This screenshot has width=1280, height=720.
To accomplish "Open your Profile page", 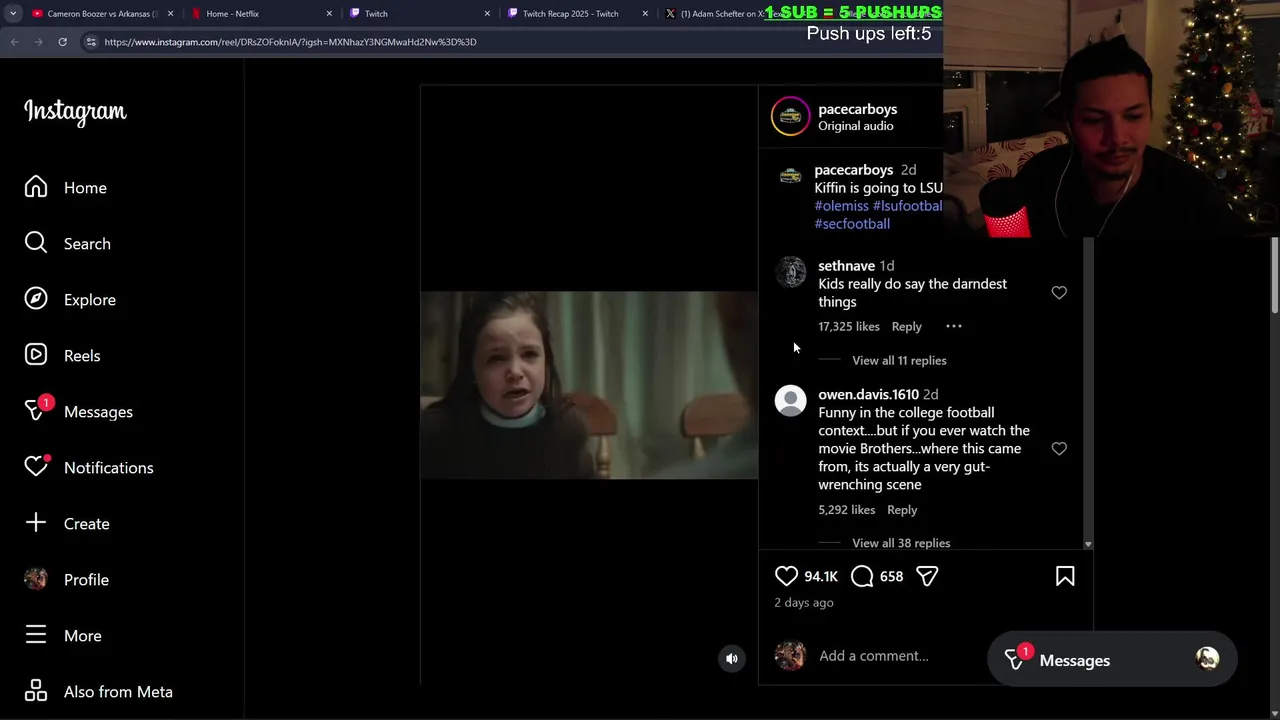I will click(x=67, y=580).
